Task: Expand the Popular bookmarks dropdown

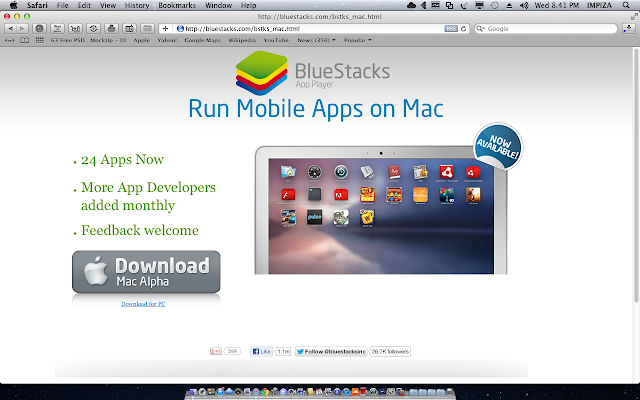Action: coord(358,40)
